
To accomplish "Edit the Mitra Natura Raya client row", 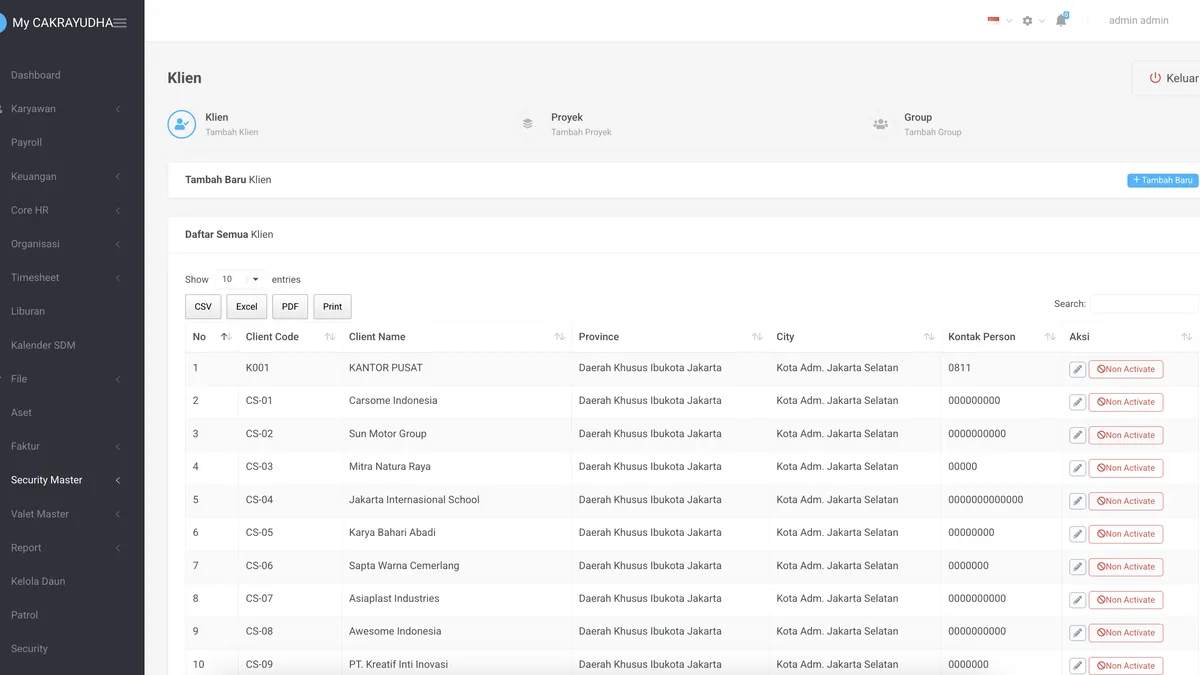I will 1077,468.
